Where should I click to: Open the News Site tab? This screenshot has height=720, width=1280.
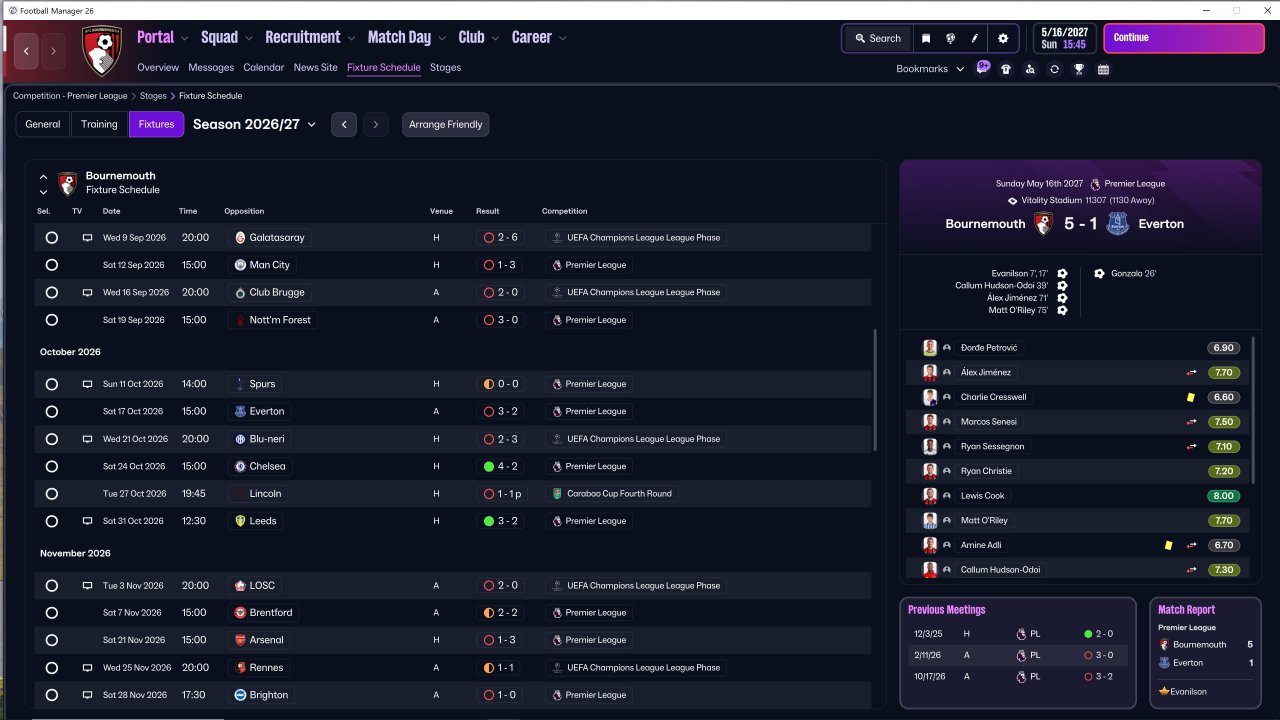tap(316, 68)
